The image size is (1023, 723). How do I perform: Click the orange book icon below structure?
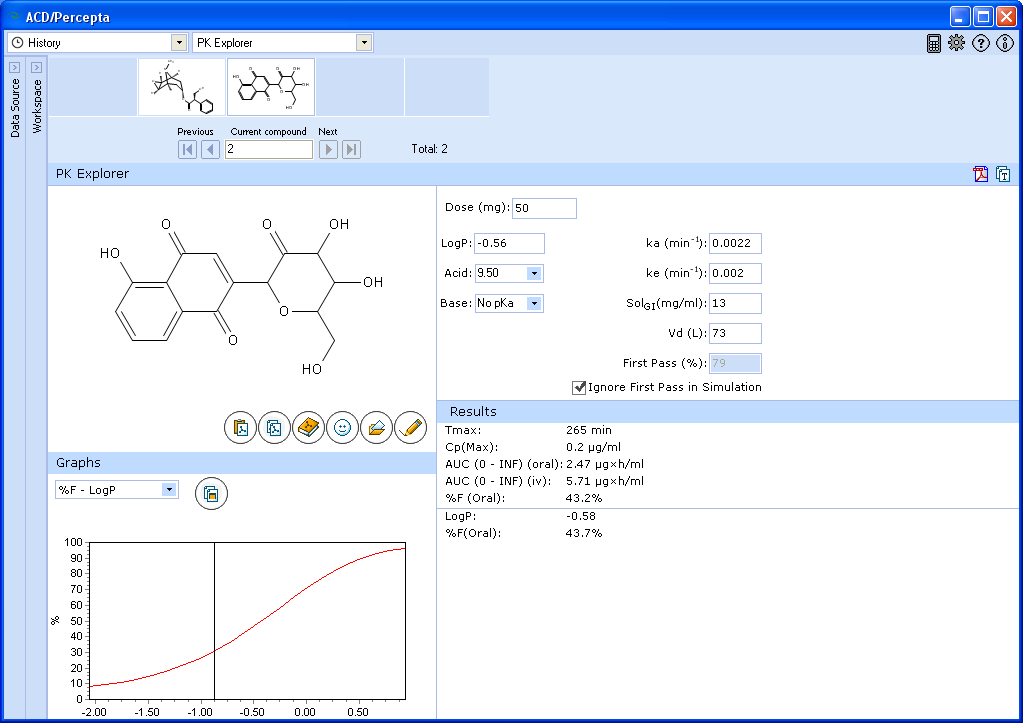(x=309, y=428)
